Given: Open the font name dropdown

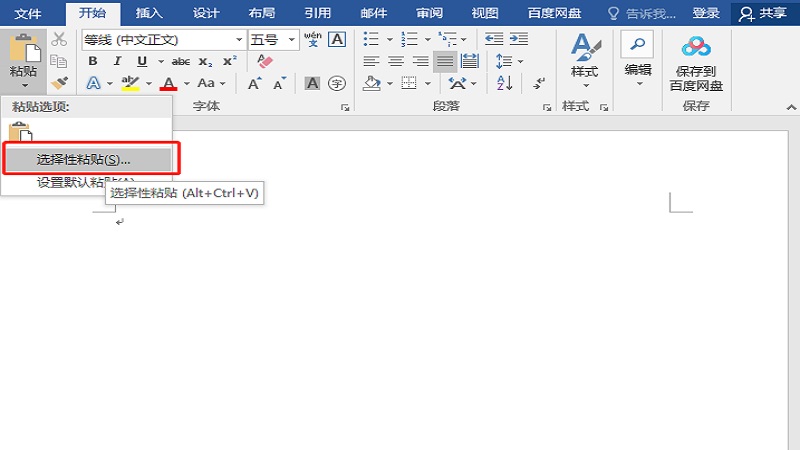Looking at the screenshot, I should pyautogui.click(x=239, y=40).
